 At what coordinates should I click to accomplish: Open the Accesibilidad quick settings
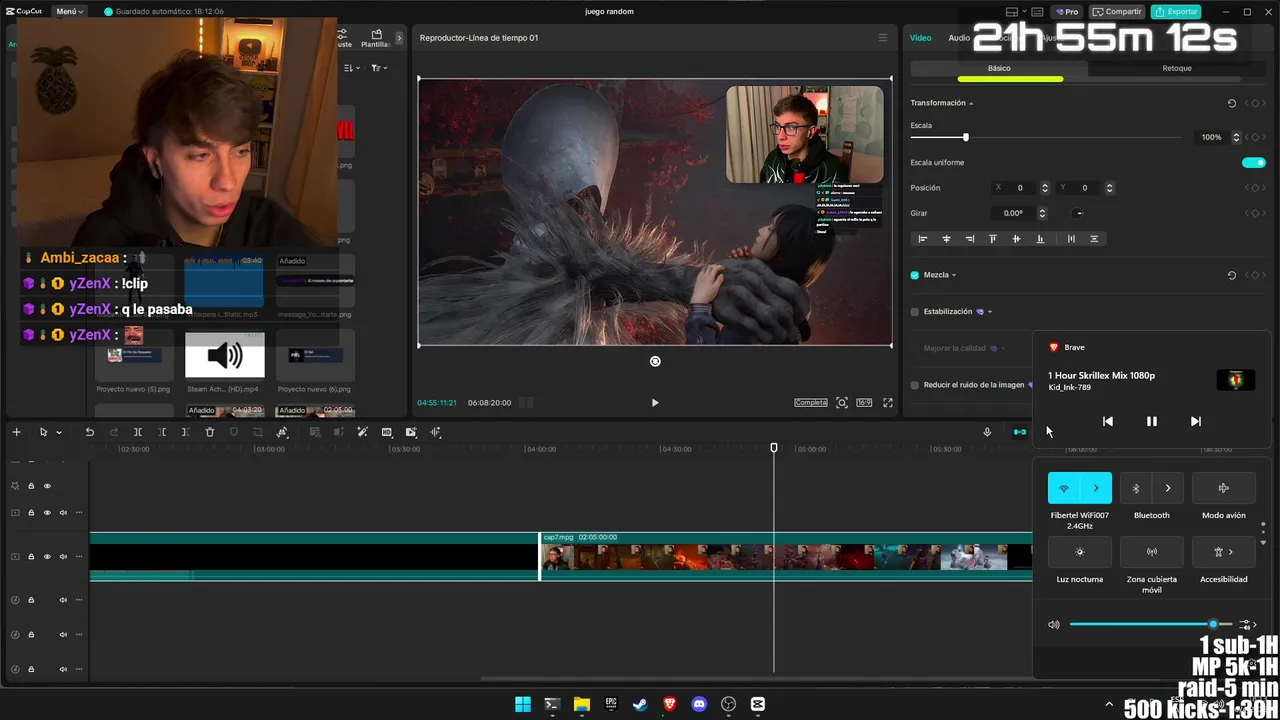pyautogui.click(x=1224, y=552)
